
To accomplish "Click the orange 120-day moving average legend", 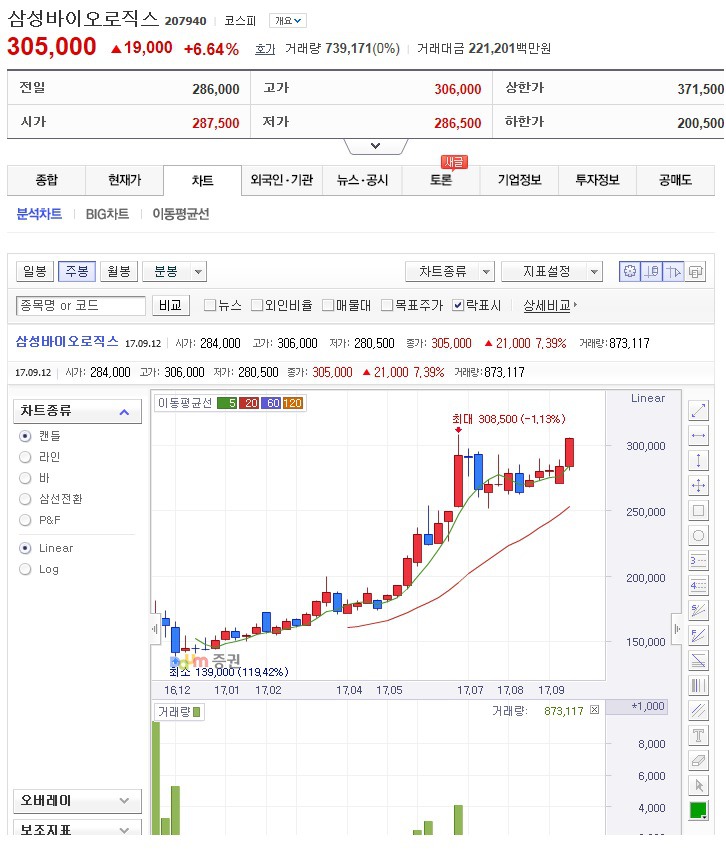I will [293, 403].
